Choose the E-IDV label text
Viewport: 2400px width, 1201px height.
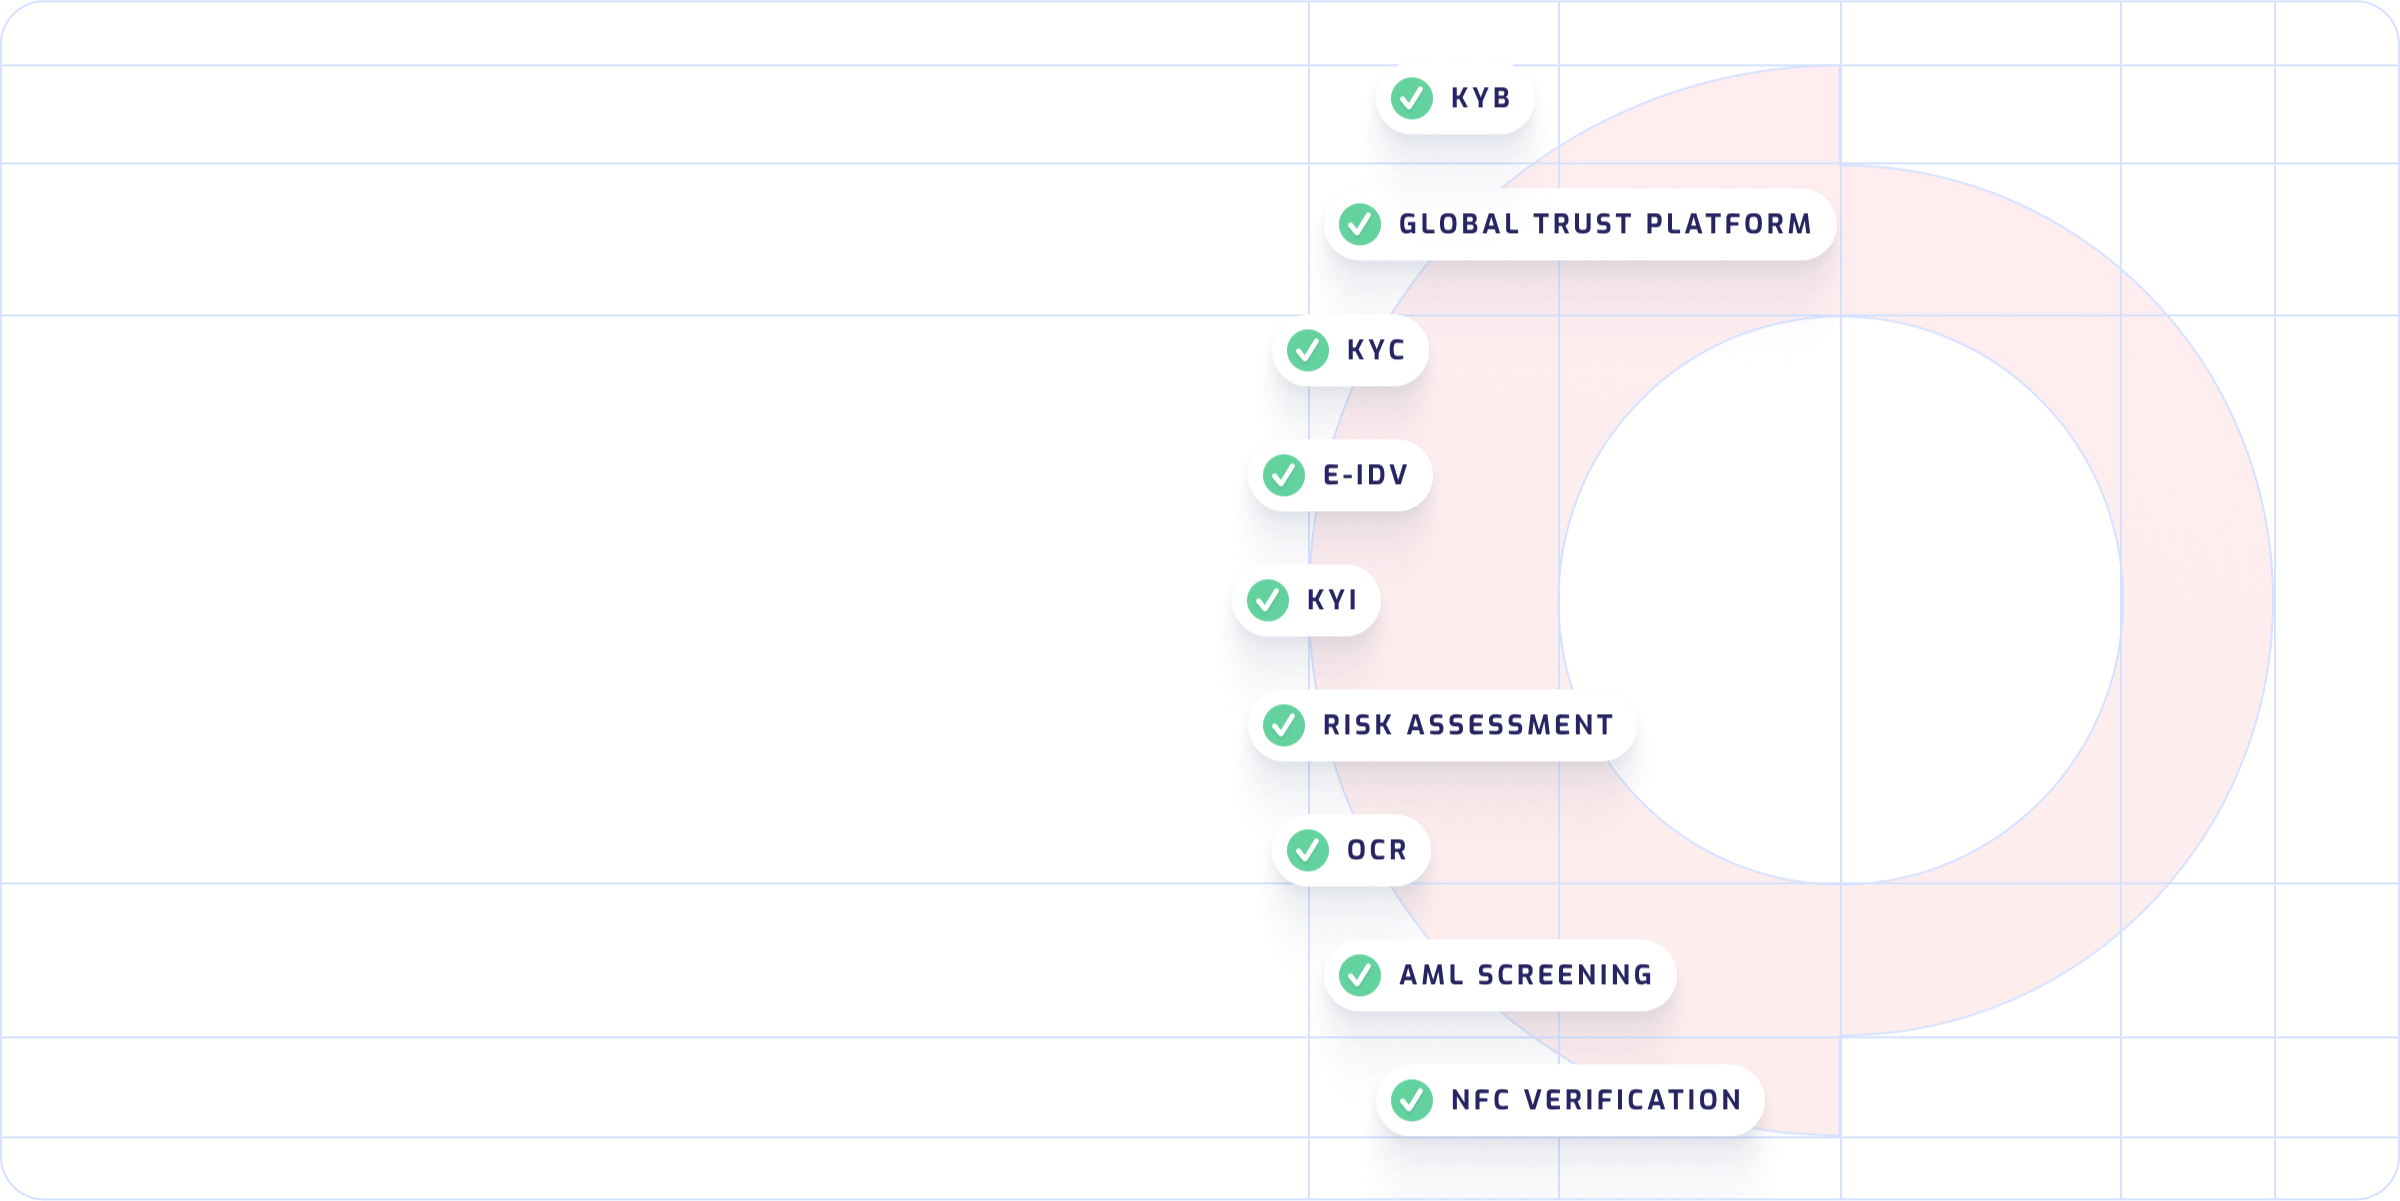click(x=1366, y=475)
